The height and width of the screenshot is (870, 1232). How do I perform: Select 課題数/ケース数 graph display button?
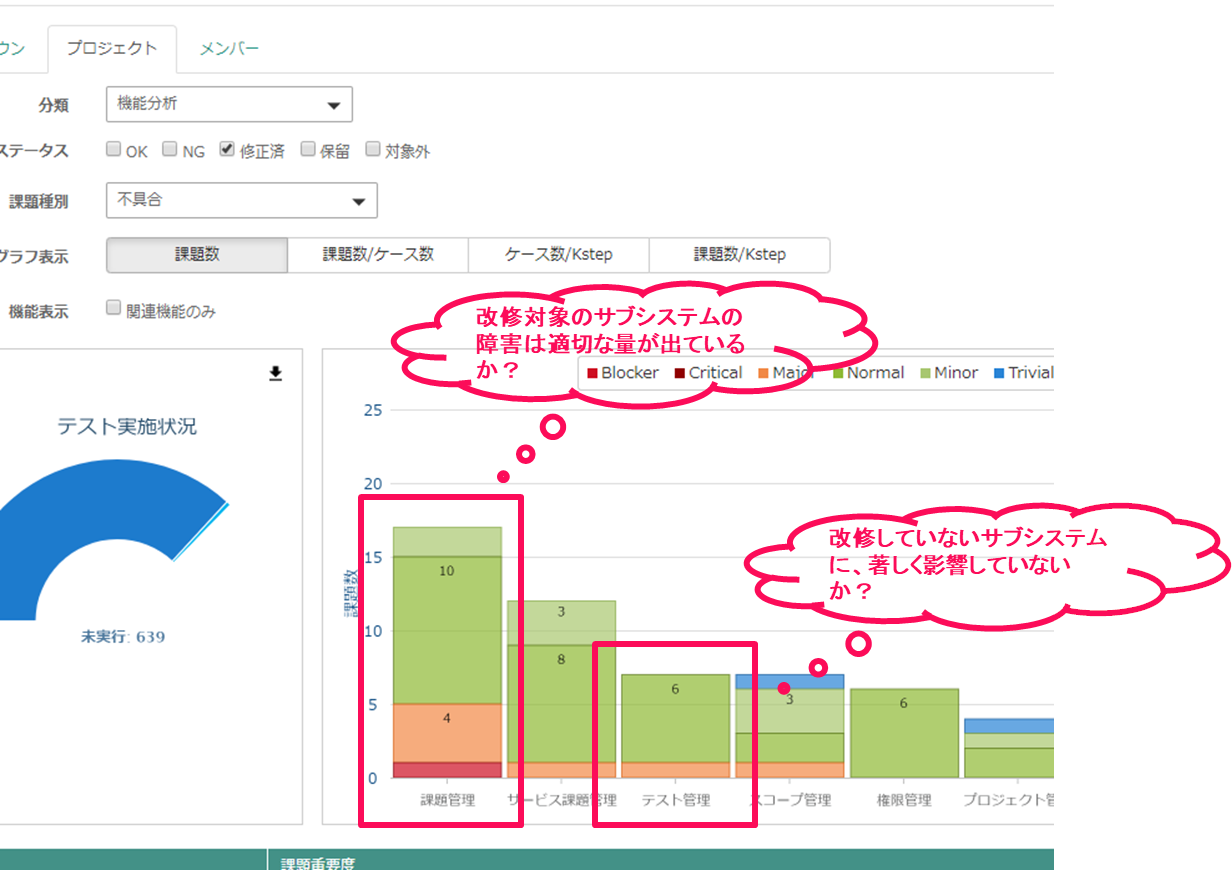[378, 255]
